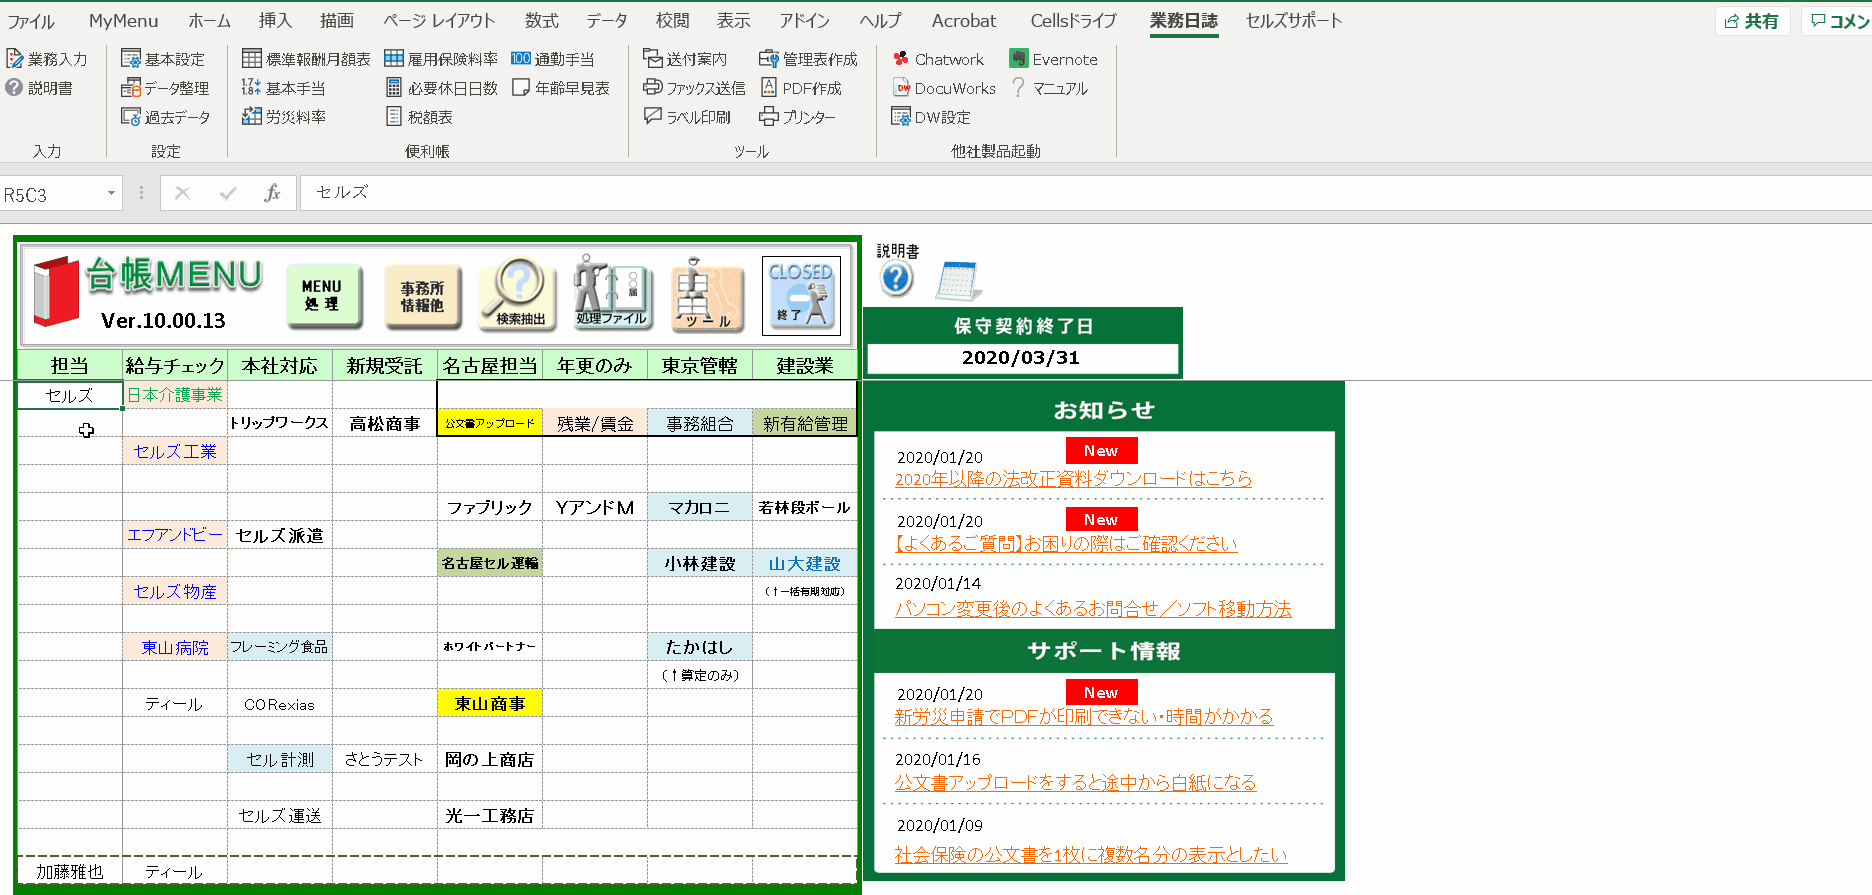Open 2020年以降の法改正資料ダウンロード link
Image resolution: width=1872 pixels, height=895 pixels.
tap(1073, 479)
